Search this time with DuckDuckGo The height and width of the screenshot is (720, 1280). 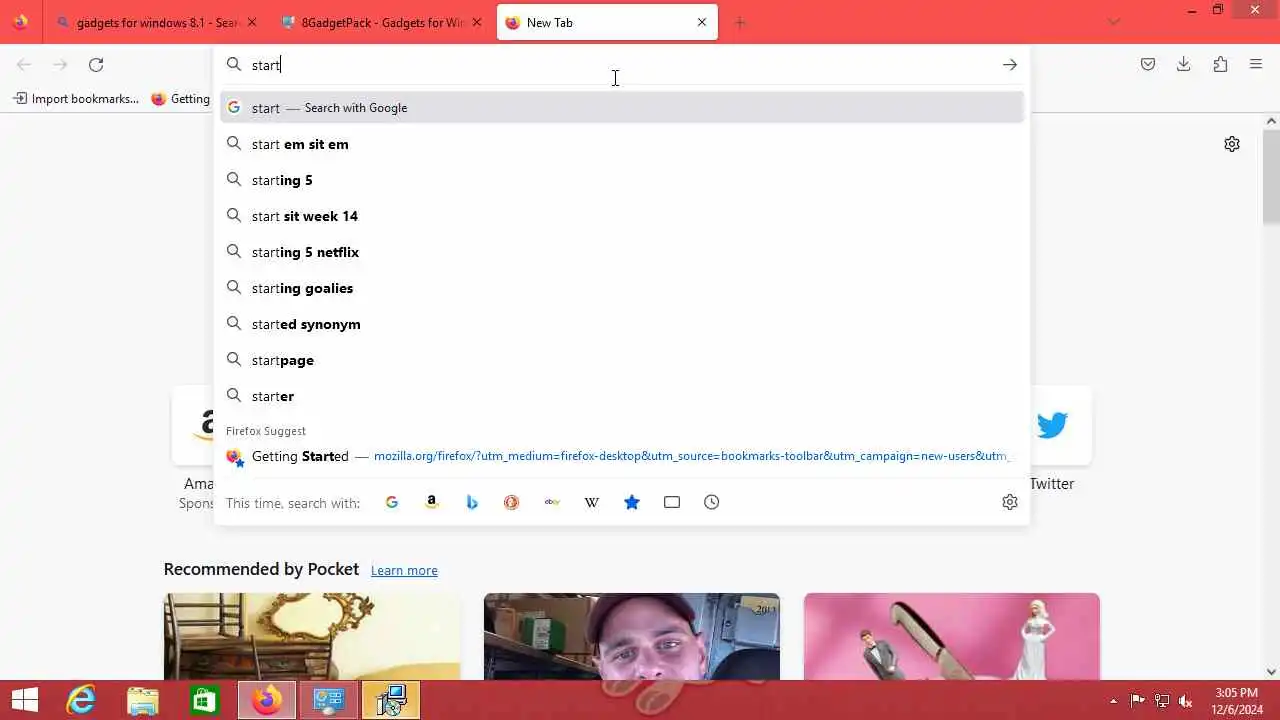tap(512, 503)
